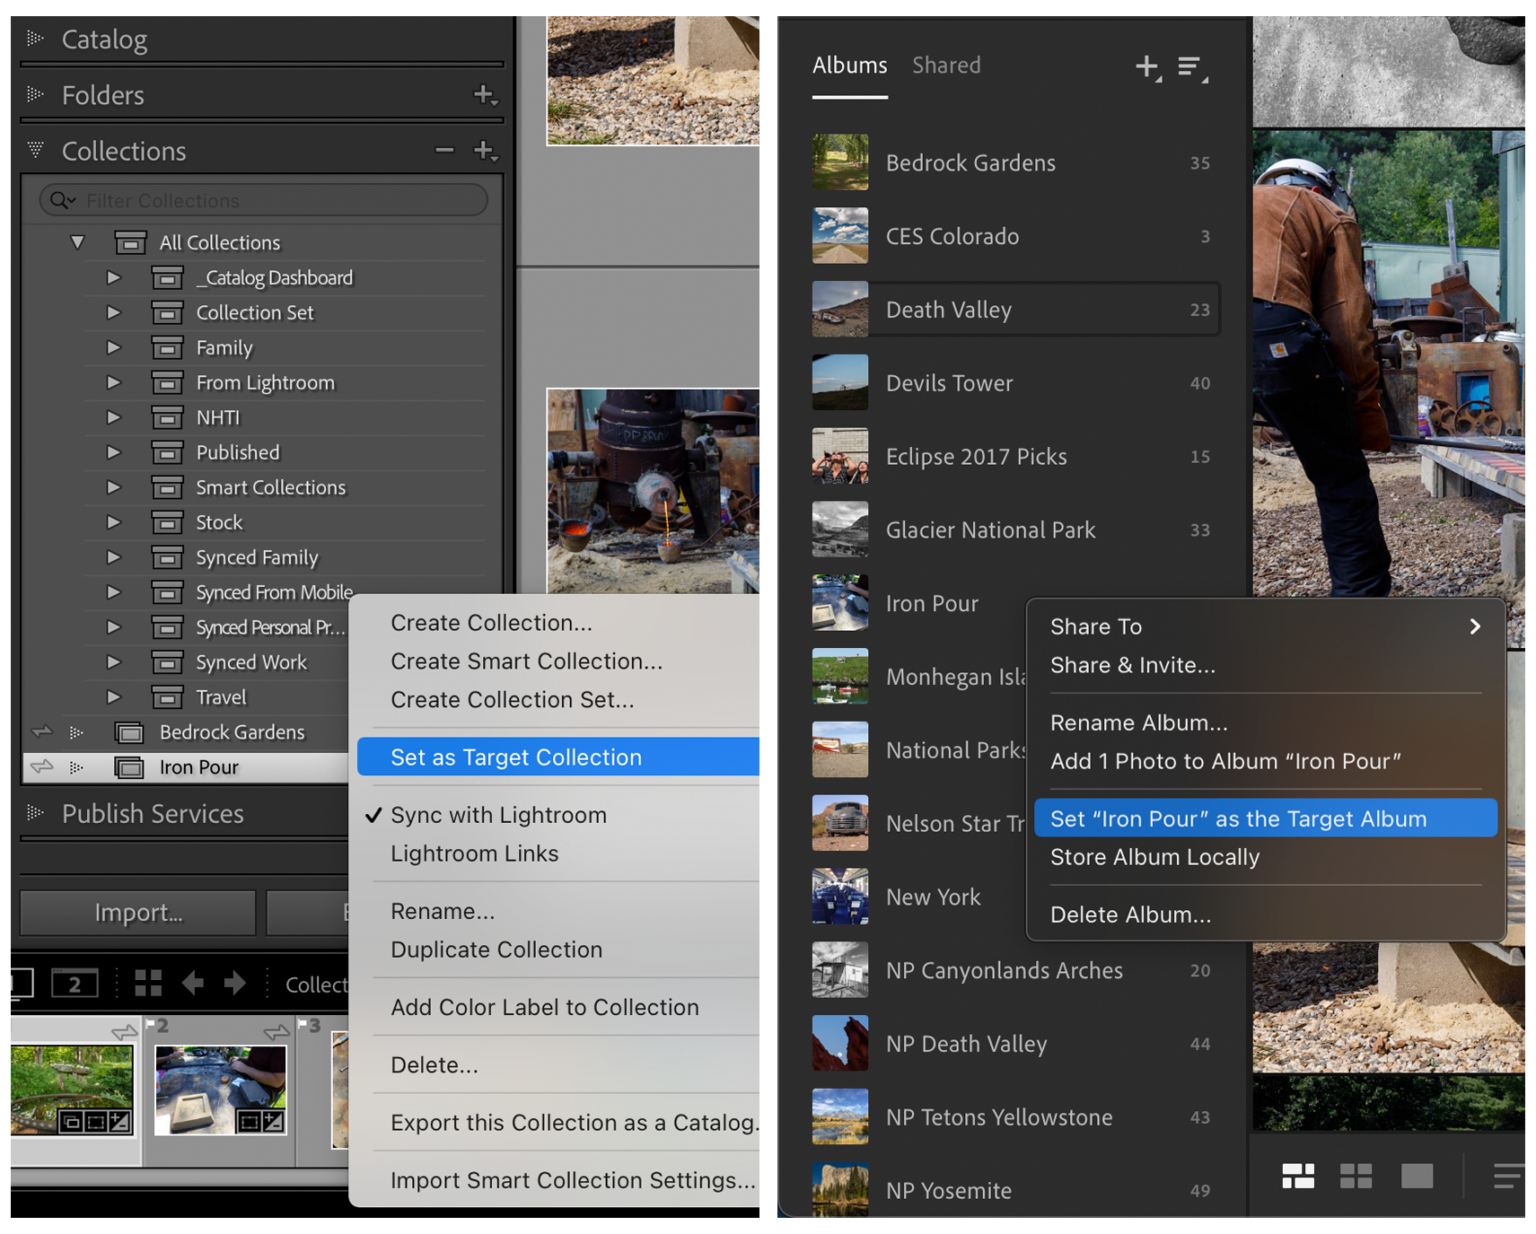Click the next photo arrow icon
This screenshot has width=1536, height=1234.
pos(233,983)
